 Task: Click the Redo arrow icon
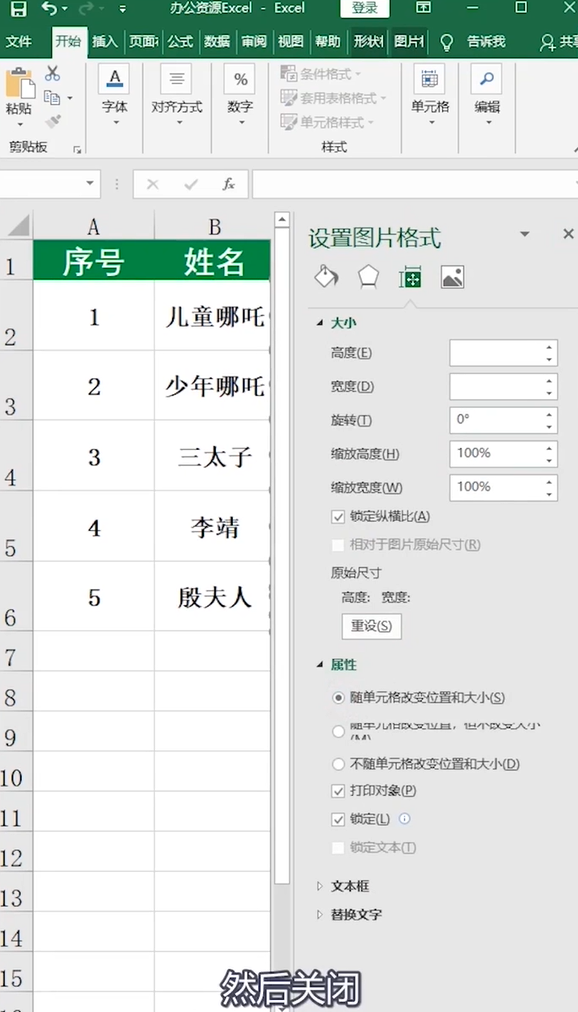click(88, 8)
